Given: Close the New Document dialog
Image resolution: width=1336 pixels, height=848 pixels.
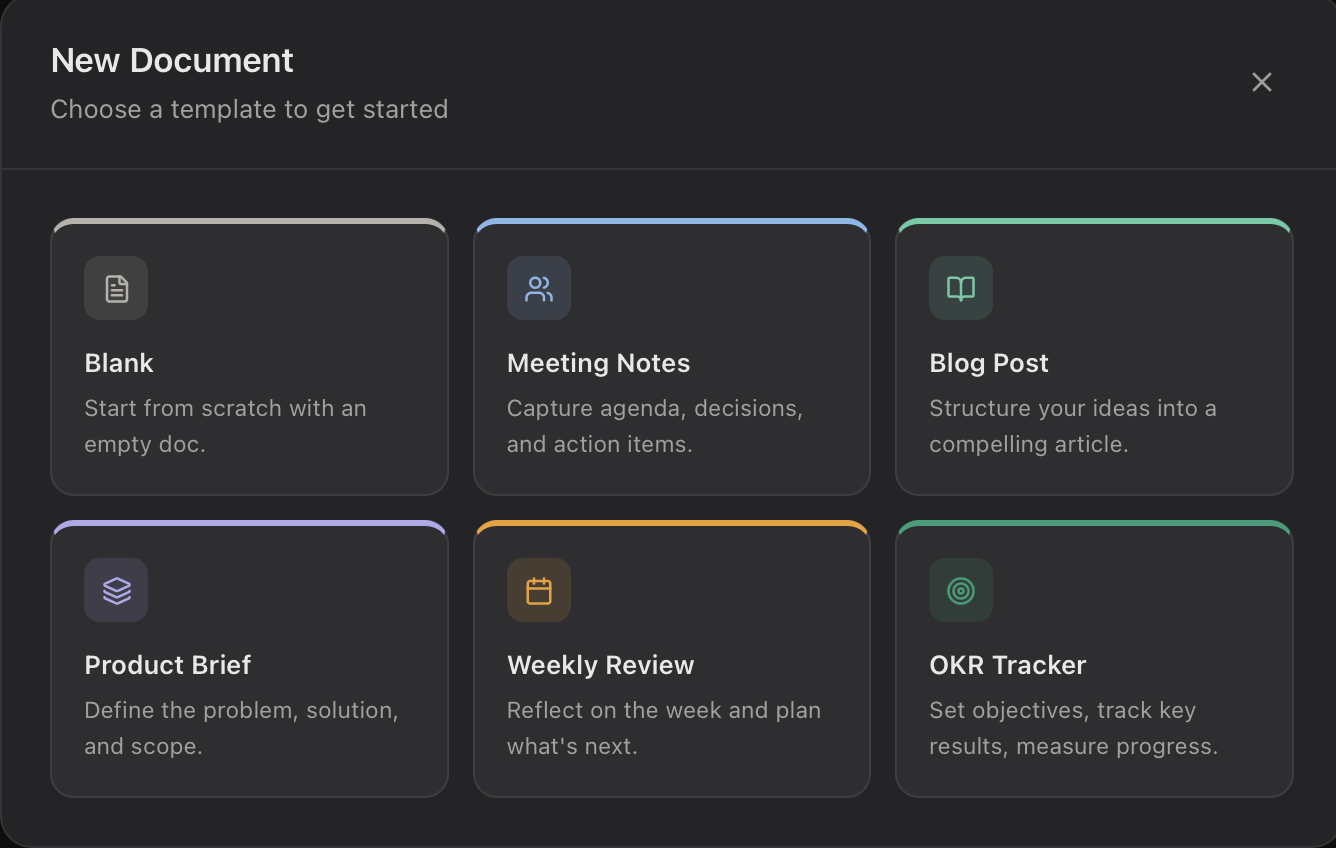Looking at the screenshot, I should click(x=1262, y=82).
